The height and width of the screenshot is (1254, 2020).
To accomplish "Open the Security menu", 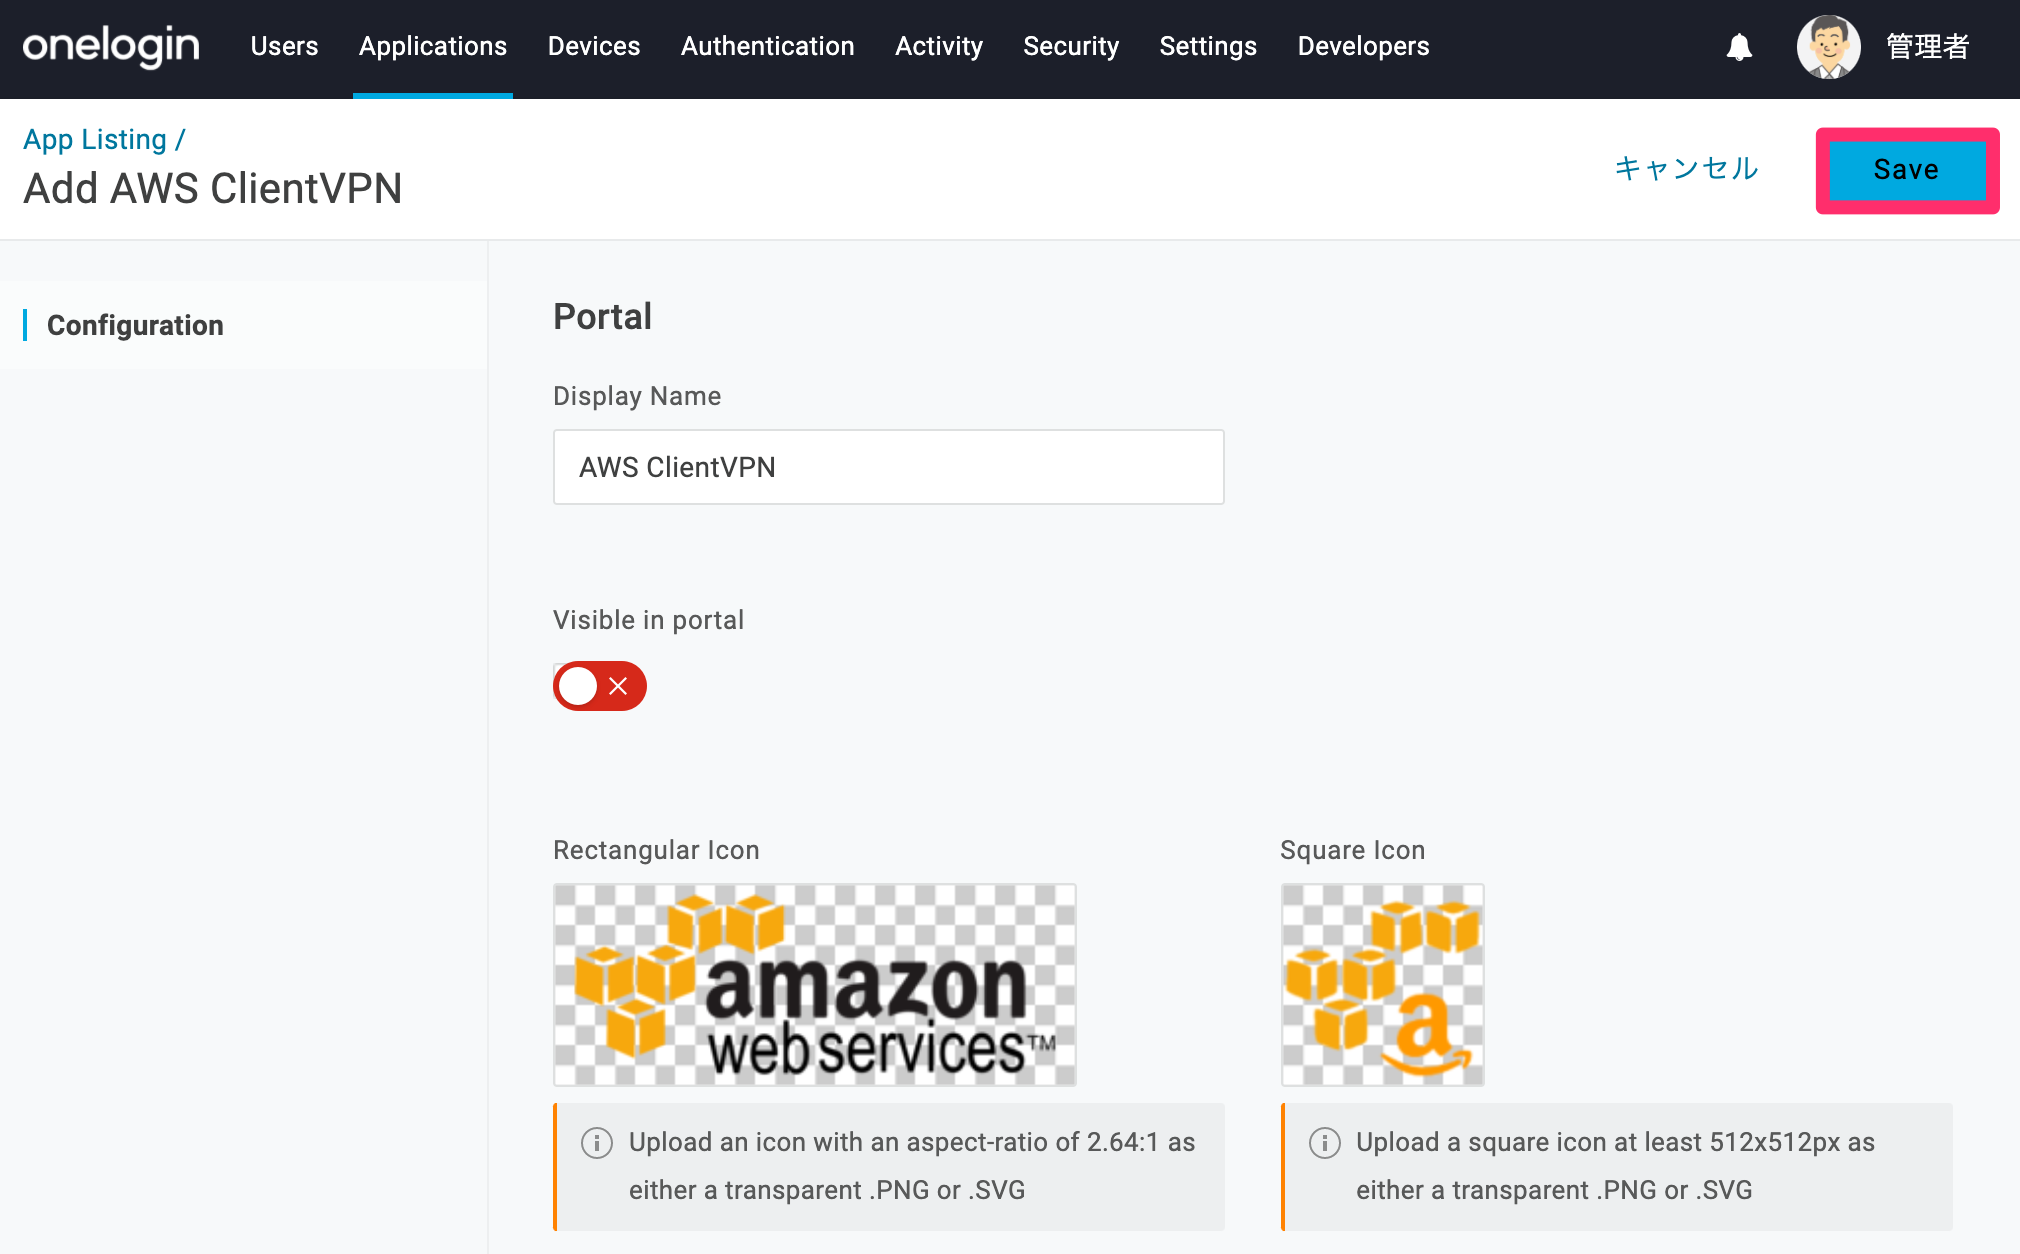I will click(1071, 46).
